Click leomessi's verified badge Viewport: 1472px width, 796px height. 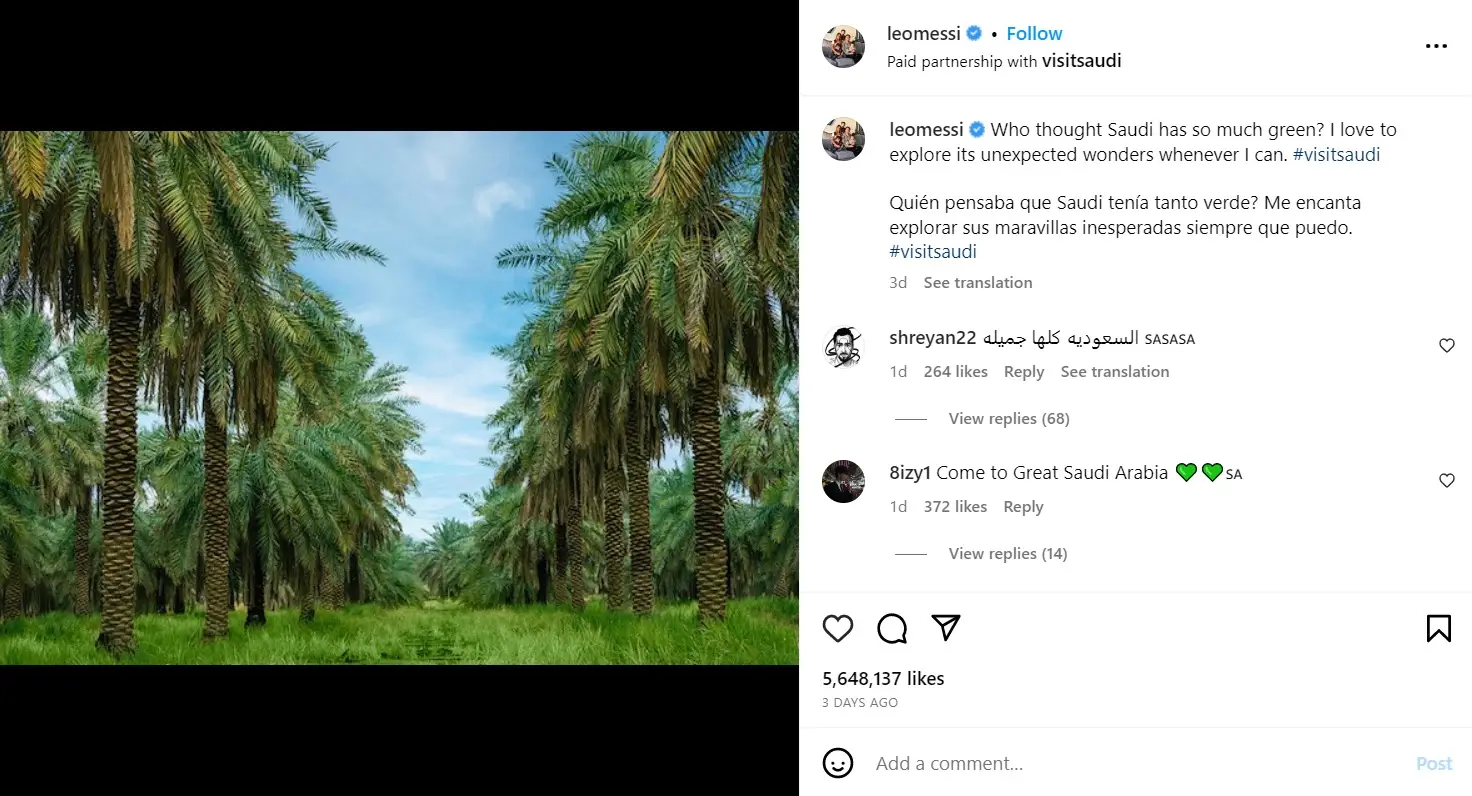click(973, 33)
